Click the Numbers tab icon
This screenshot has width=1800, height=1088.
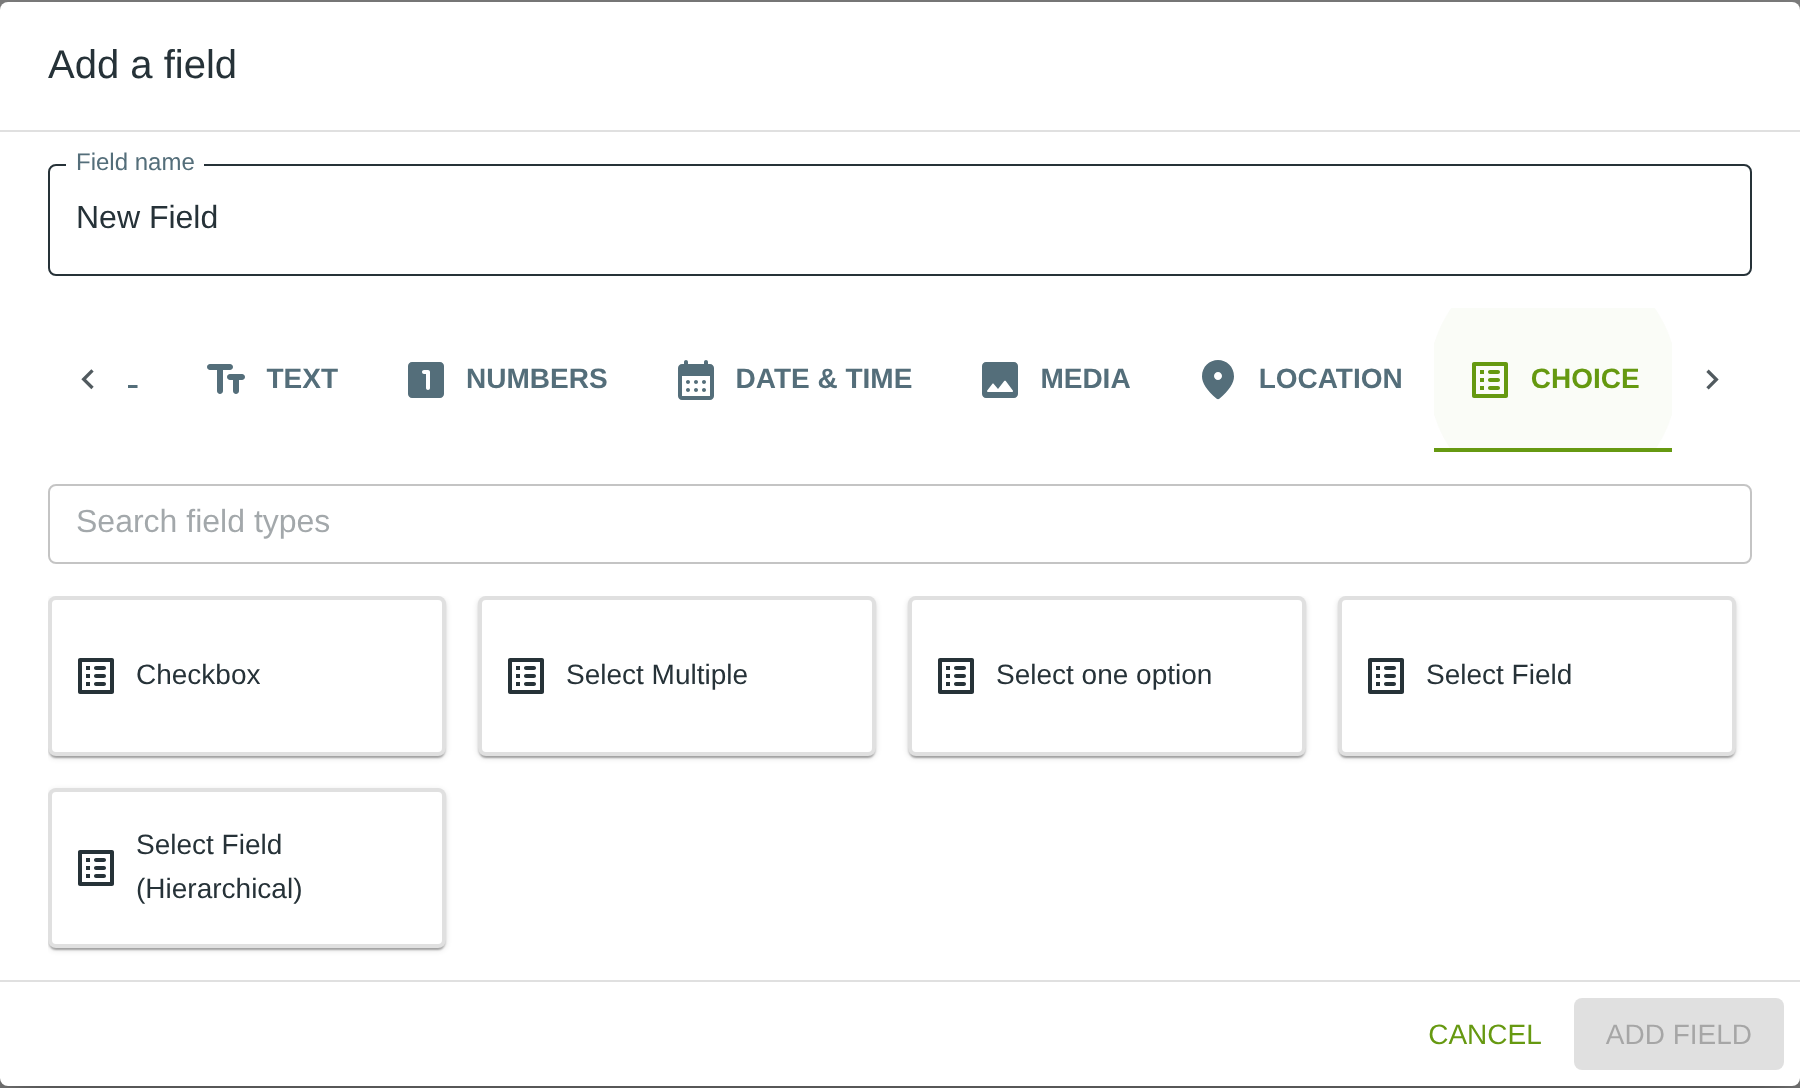point(426,380)
